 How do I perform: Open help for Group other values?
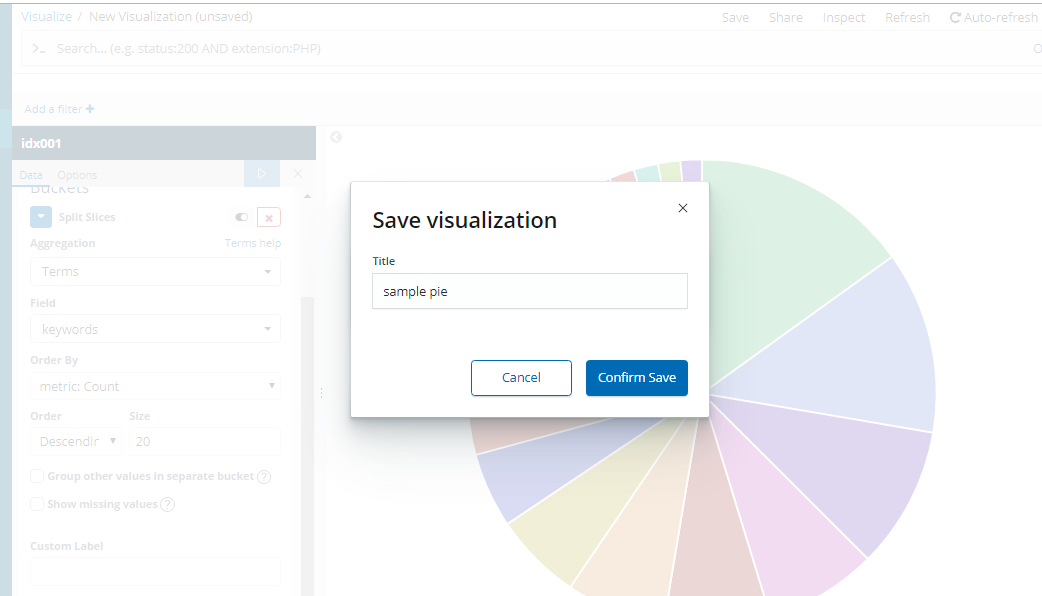pos(264,476)
